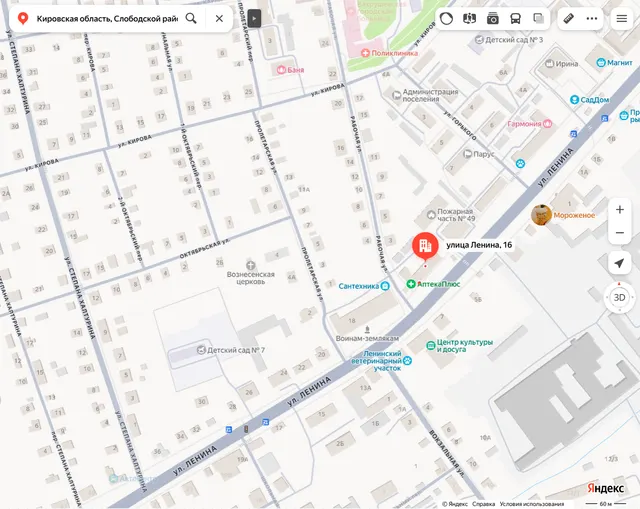Screen dimensions: 640x509
Task: Open the three-dots more tools menu
Action: (x=592, y=18)
